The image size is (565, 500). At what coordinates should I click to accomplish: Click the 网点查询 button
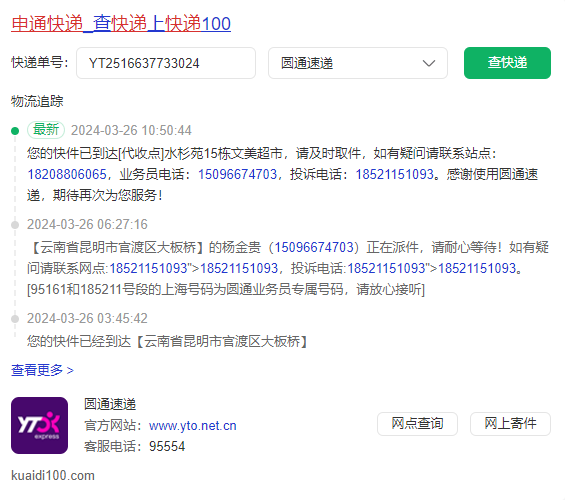pos(417,424)
